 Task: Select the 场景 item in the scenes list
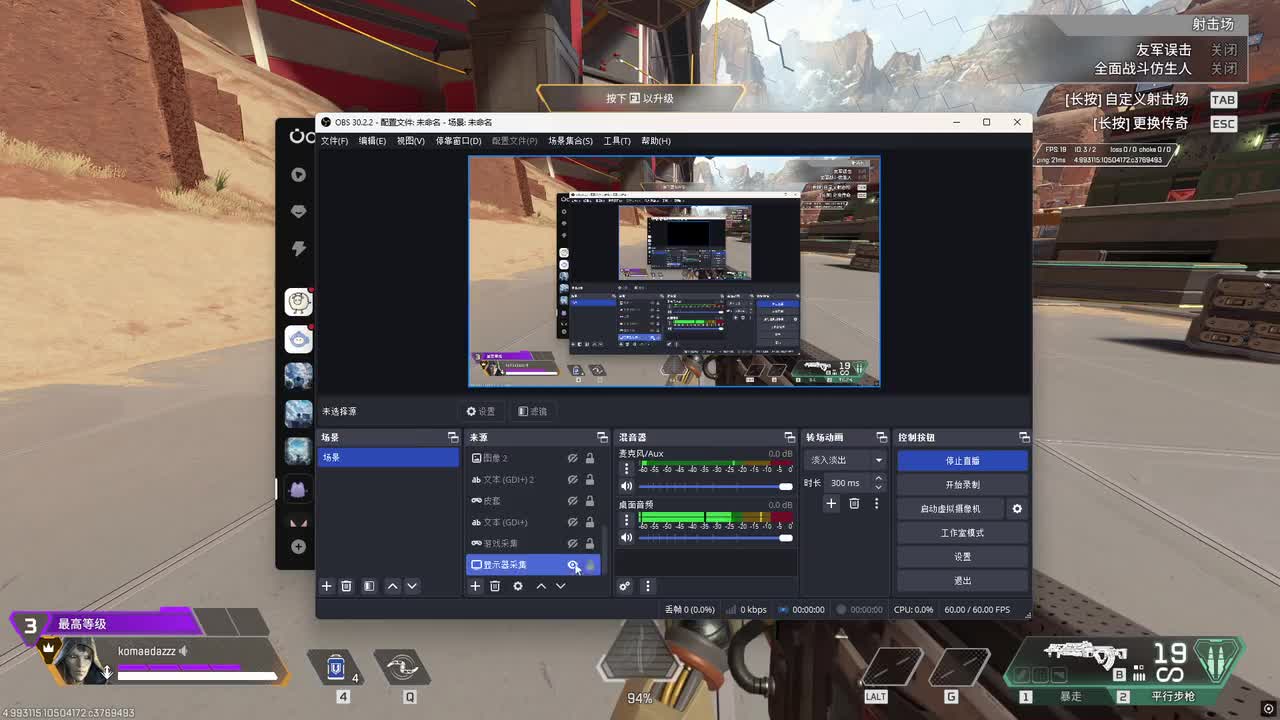(388, 457)
